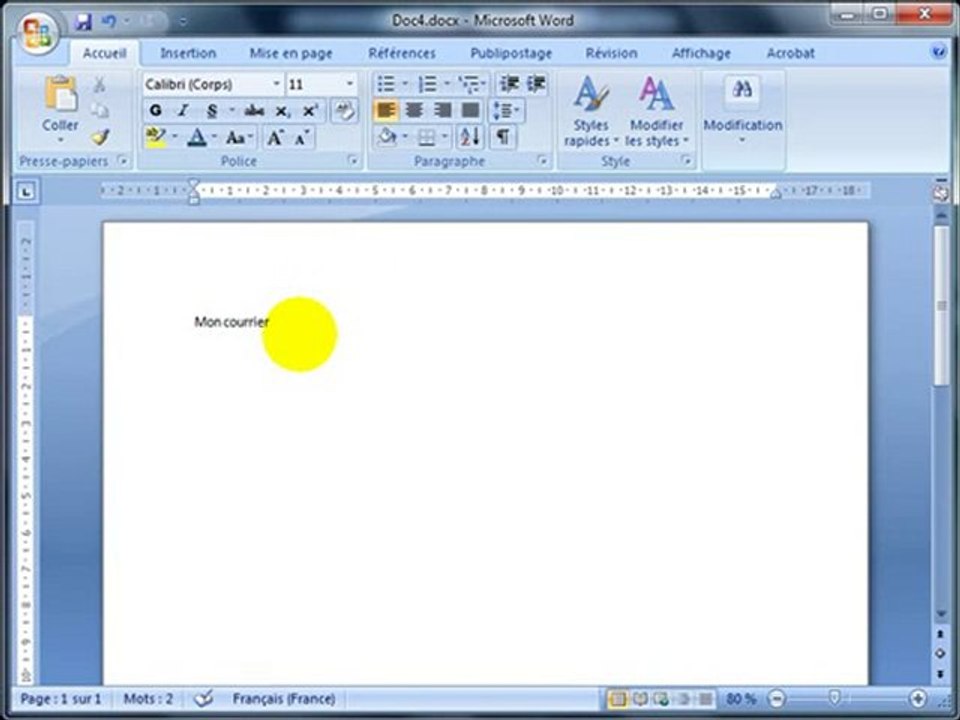This screenshot has height=720, width=960.
Task: Click the vertical scrollbar thumb
Action: 940,306
